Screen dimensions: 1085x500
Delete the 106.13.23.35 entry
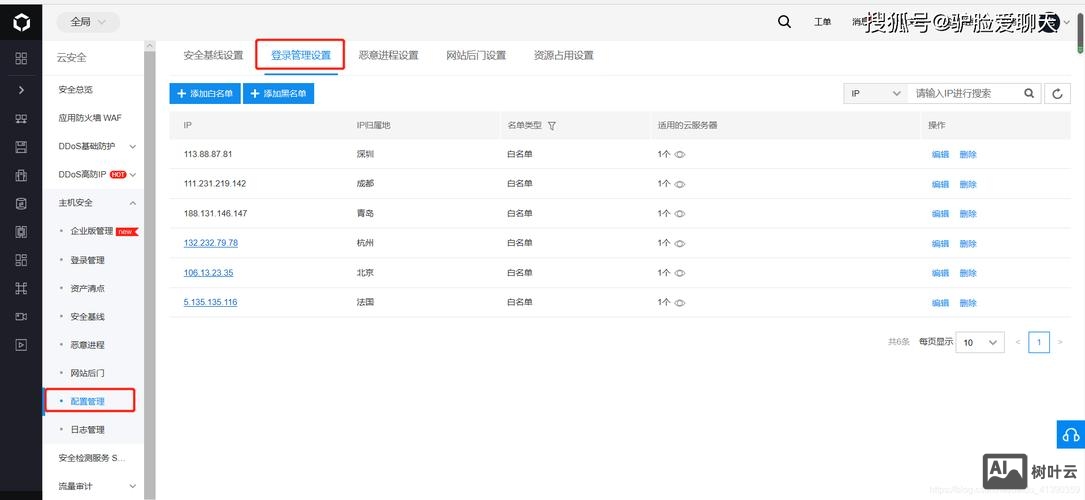(x=967, y=273)
